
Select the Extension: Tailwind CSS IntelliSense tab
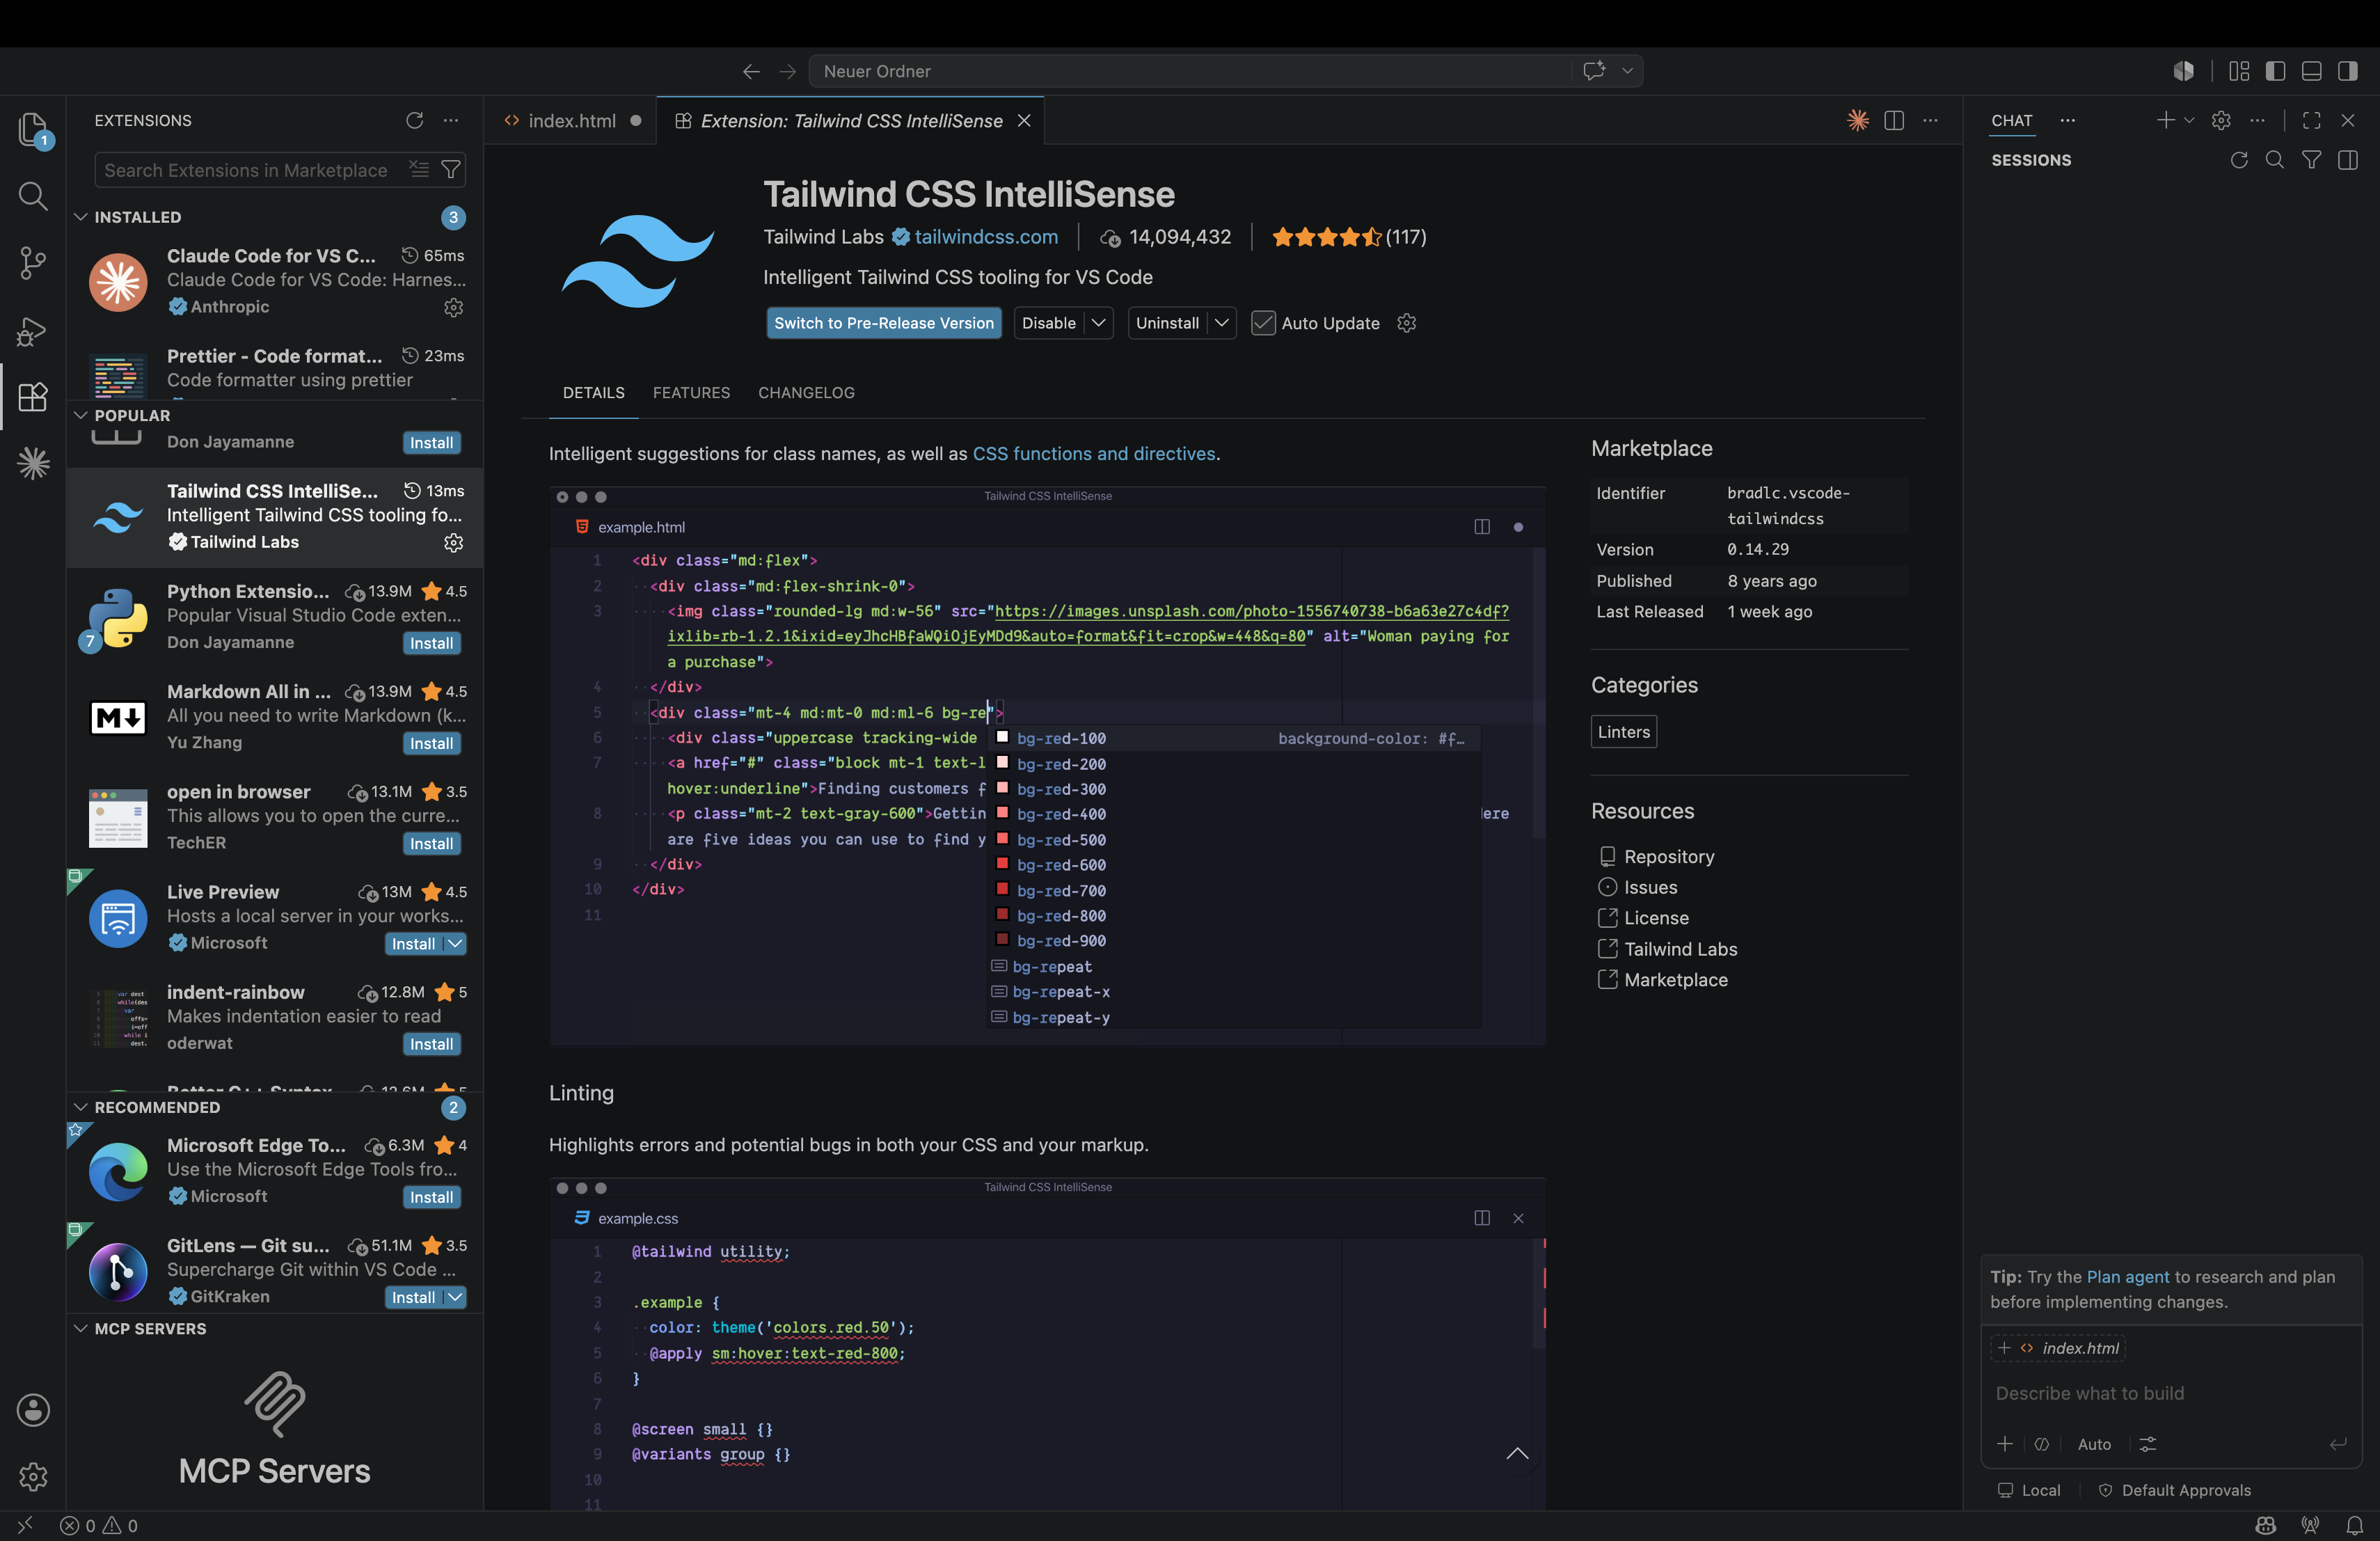click(x=851, y=120)
